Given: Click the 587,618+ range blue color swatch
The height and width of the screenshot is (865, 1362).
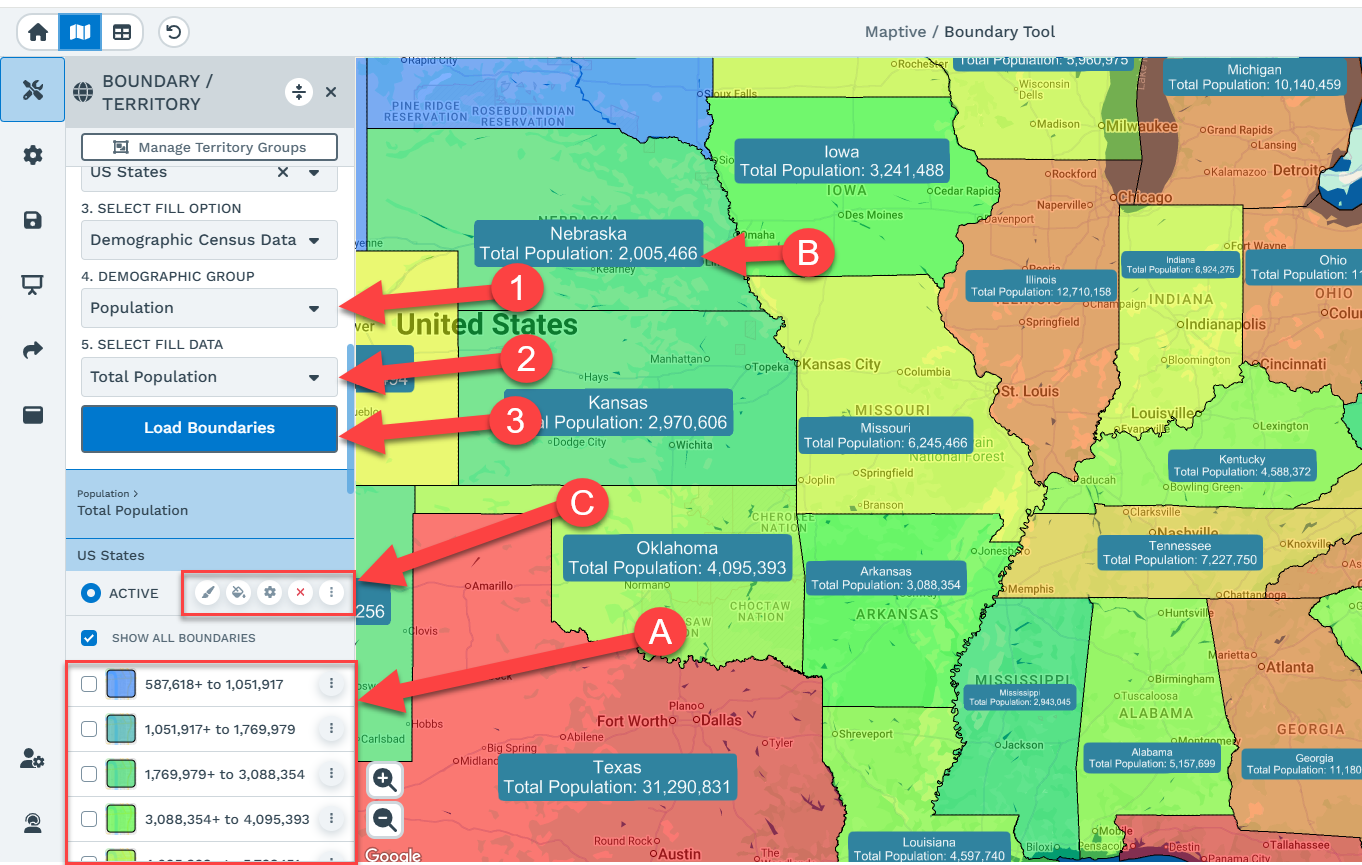Looking at the screenshot, I should [121, 684].
